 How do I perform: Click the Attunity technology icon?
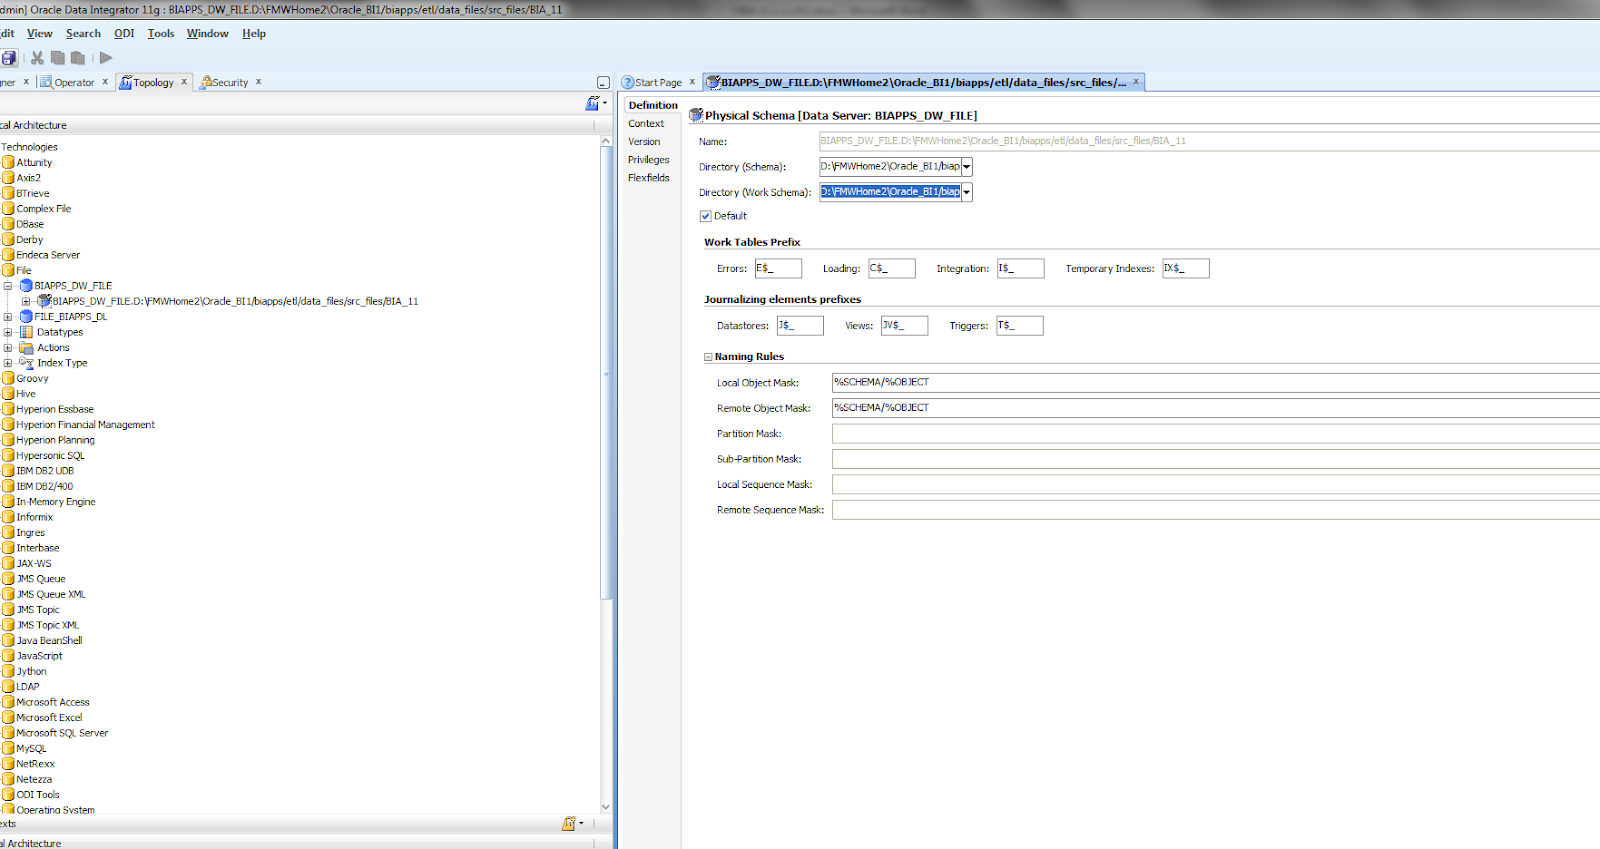pyautogui.click(x=8, y=162)
